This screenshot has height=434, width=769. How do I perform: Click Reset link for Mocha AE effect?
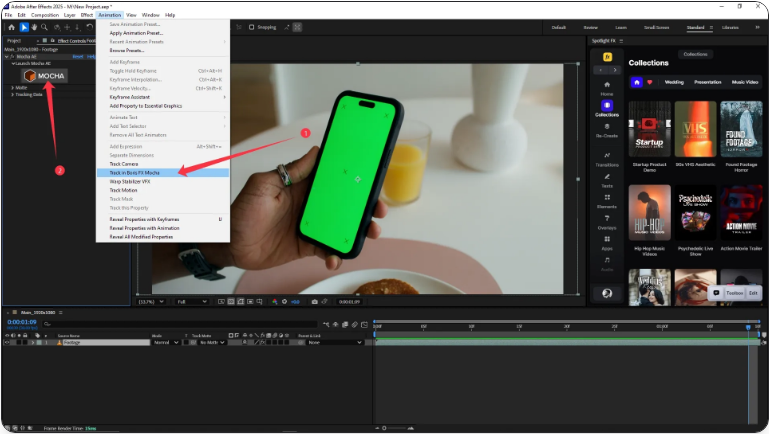79,56
